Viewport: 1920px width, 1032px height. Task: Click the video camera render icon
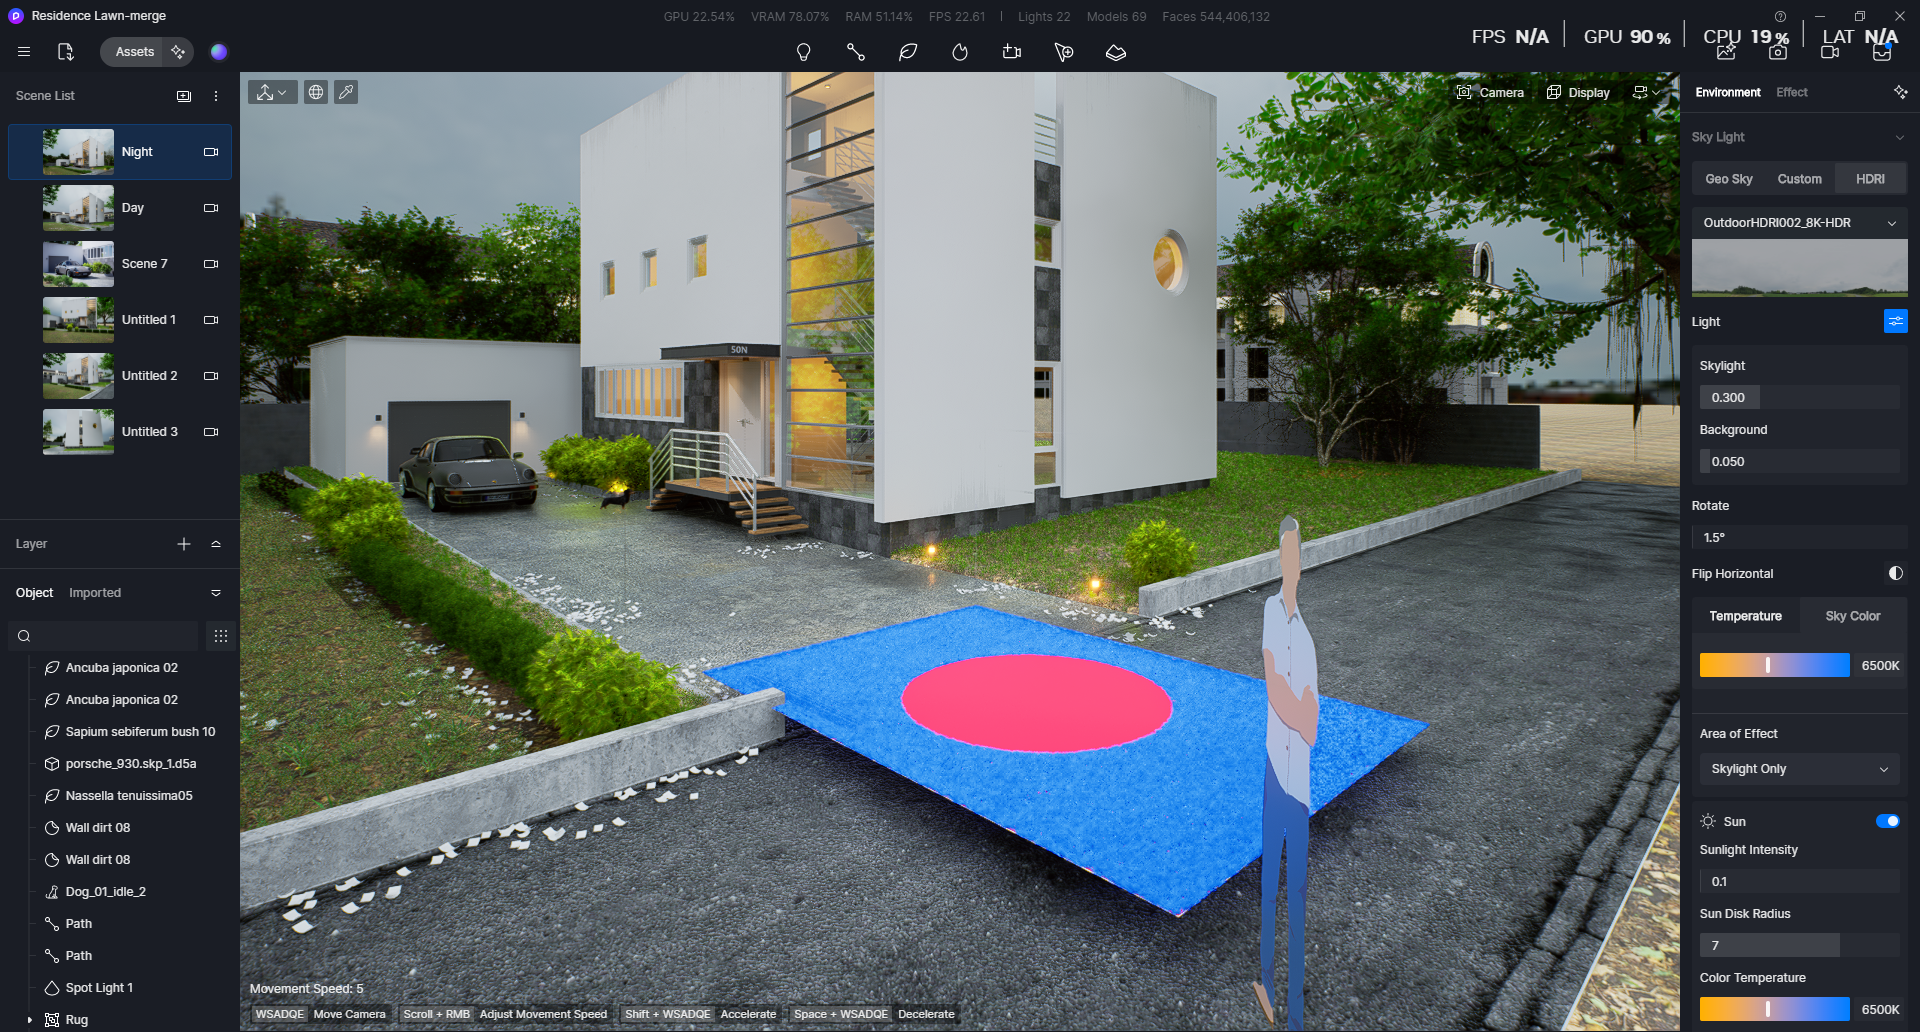pyautogui.click(x=1830, y=52)
